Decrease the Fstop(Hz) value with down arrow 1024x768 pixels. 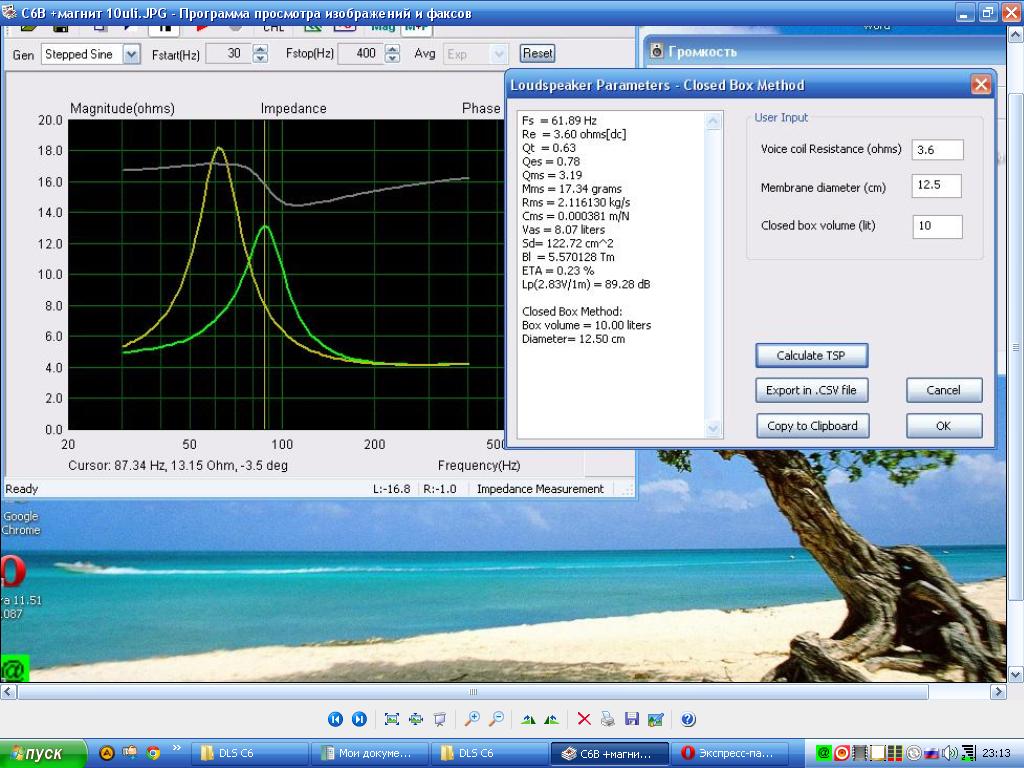392,58
